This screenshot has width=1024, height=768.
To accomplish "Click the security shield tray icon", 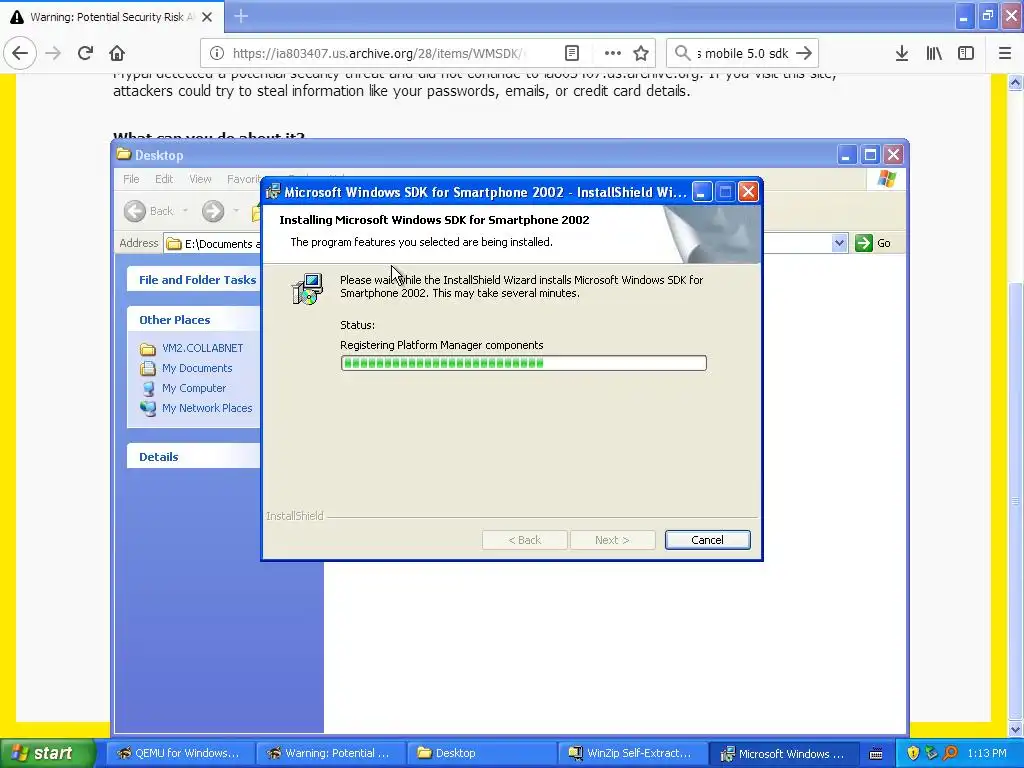I will tap(913, 753).
